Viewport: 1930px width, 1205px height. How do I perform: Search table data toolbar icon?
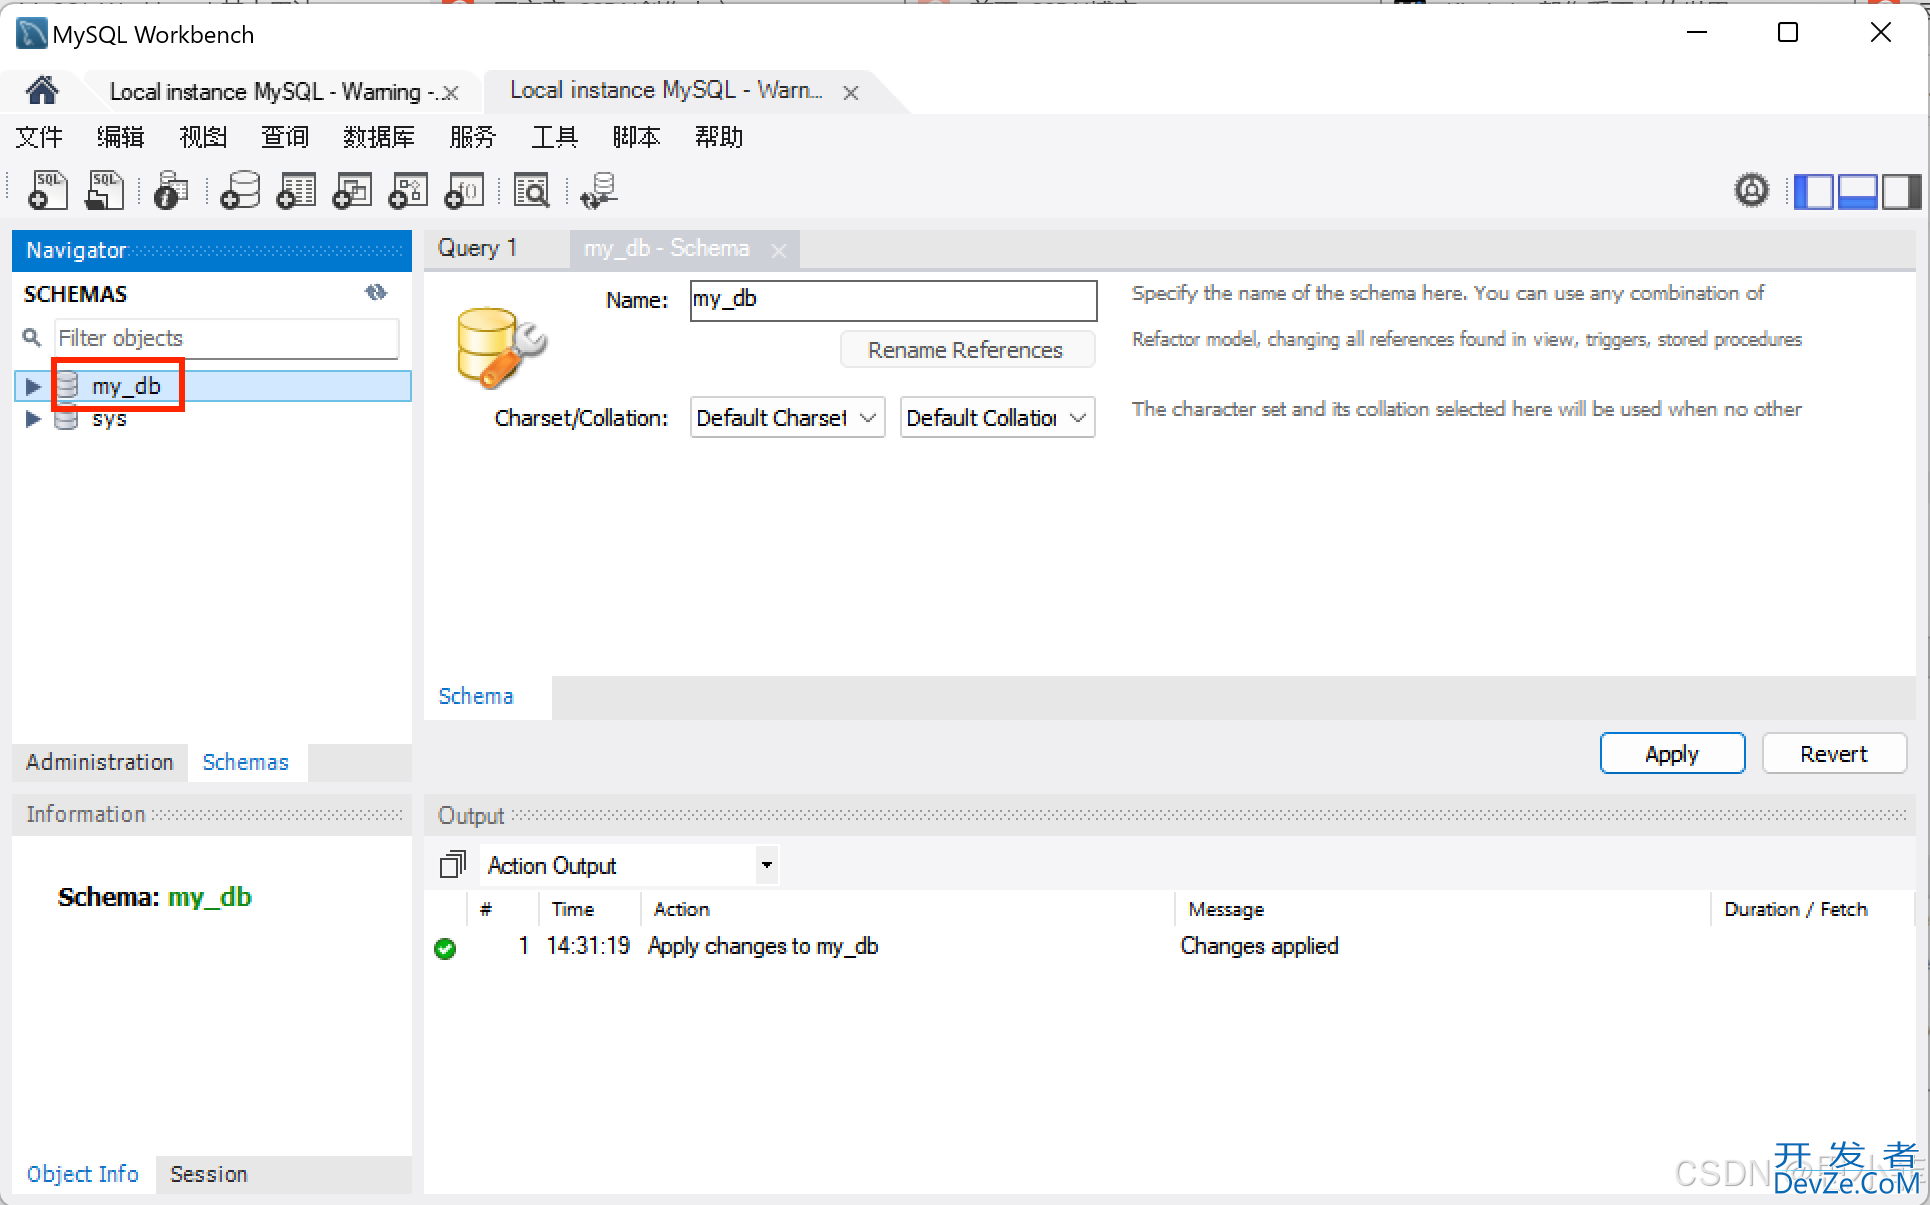531,190
